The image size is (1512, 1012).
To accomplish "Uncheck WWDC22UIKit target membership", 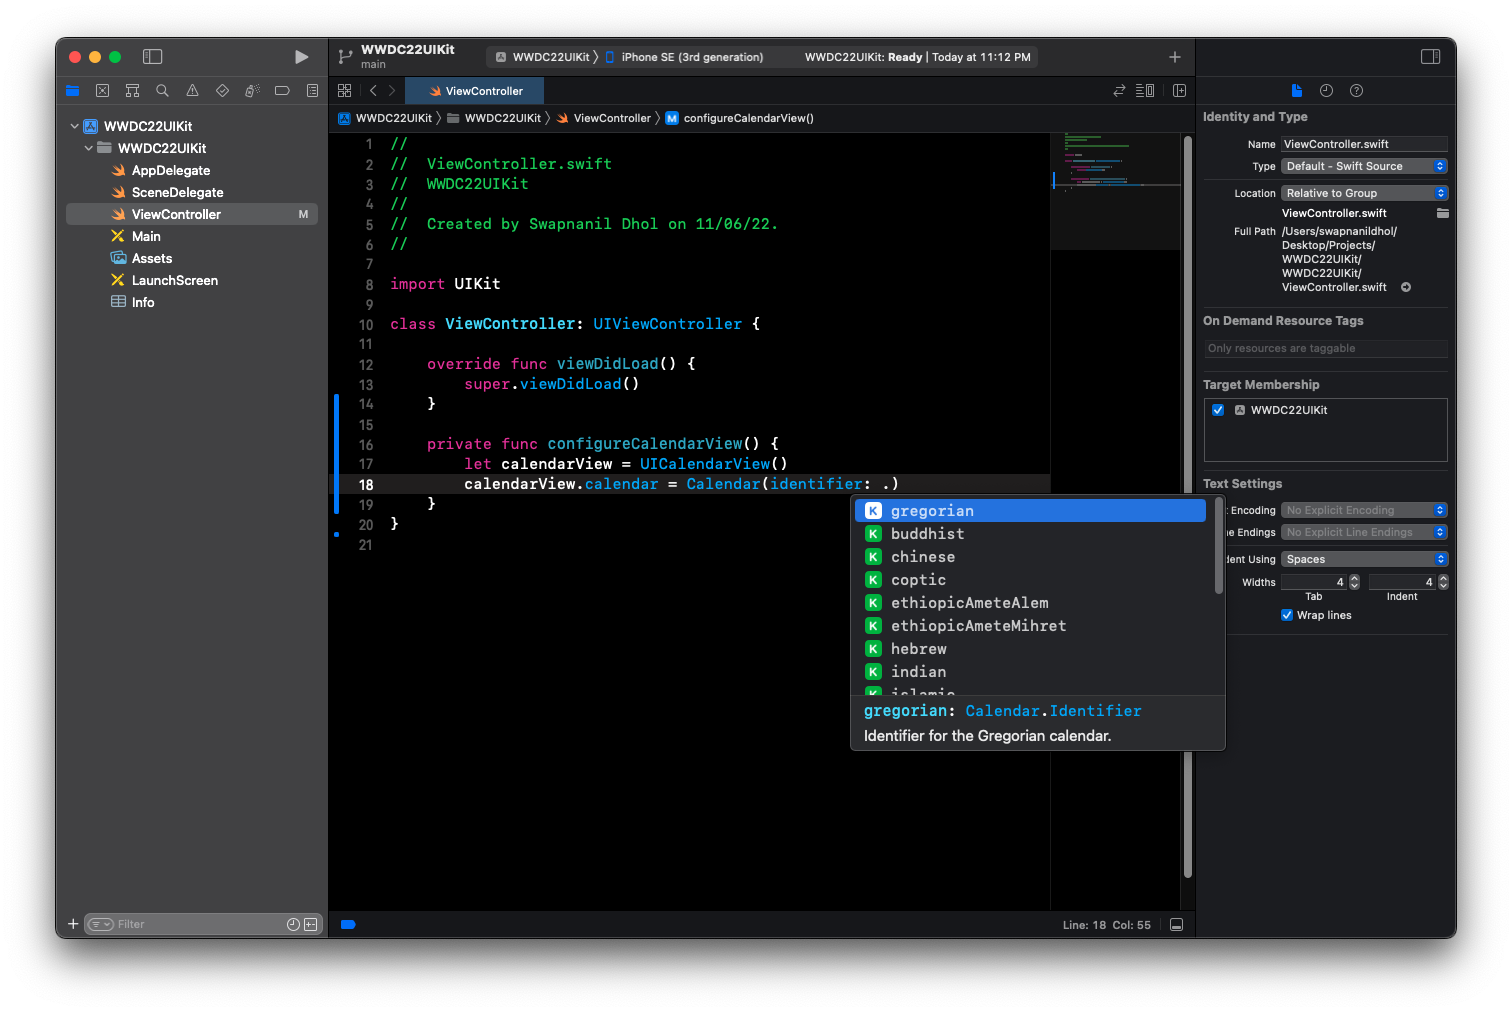I will coord(1218,410).
